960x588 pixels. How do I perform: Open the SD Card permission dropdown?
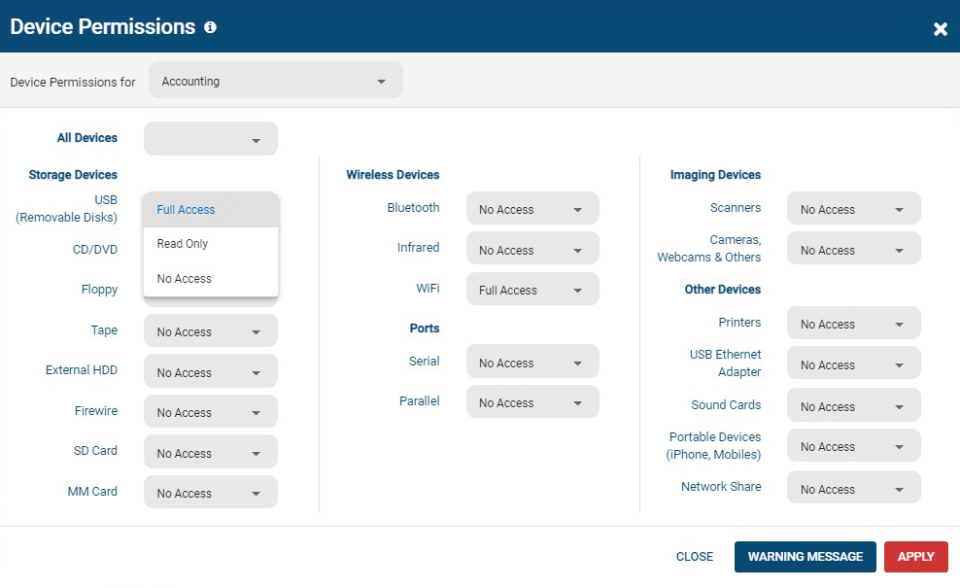210,452
